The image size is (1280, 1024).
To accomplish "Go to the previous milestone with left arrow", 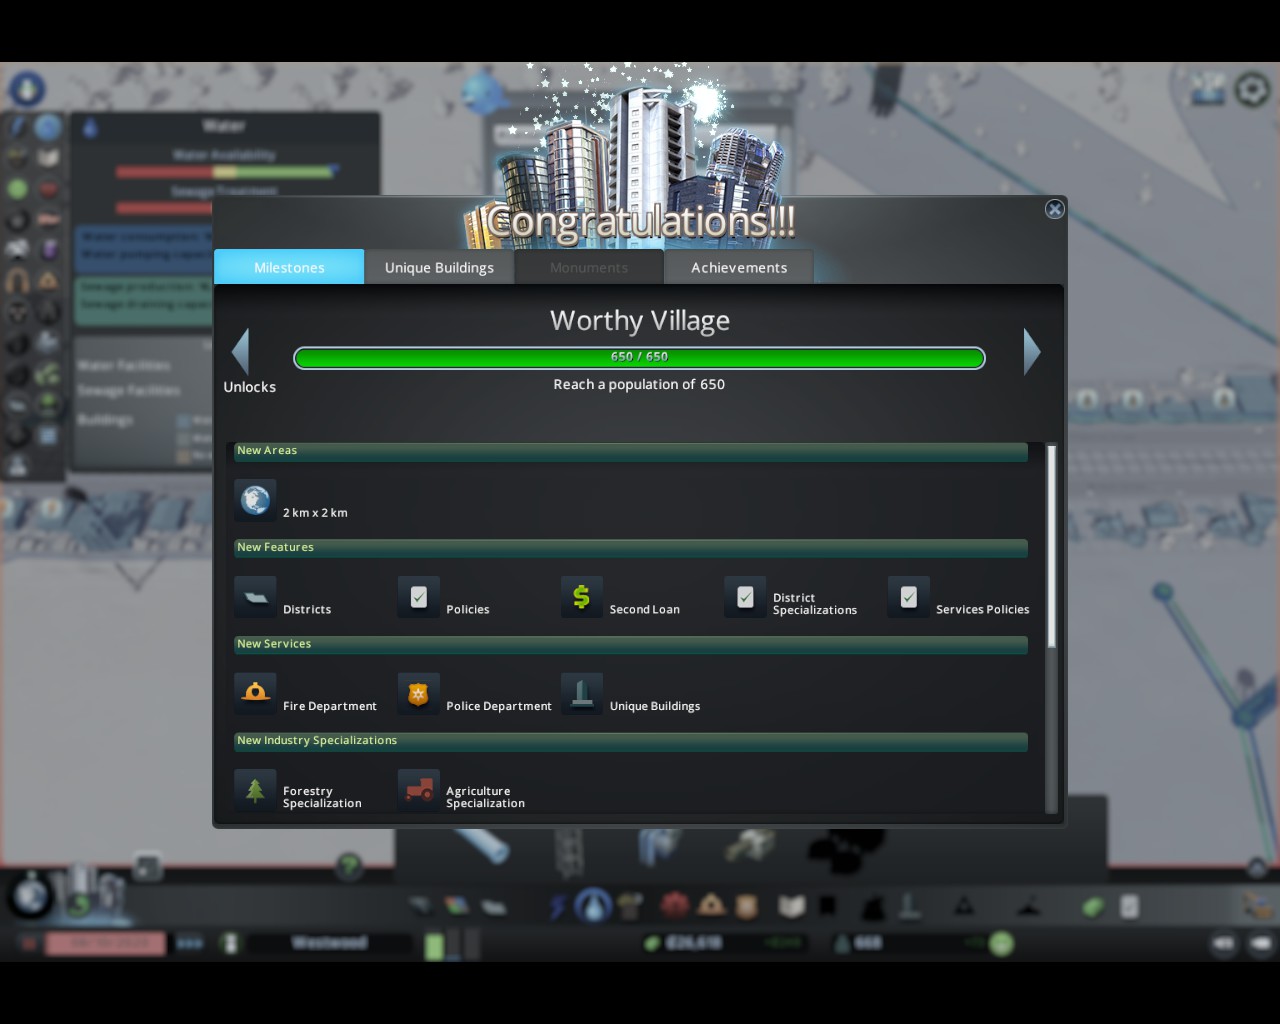I will 240,352.
